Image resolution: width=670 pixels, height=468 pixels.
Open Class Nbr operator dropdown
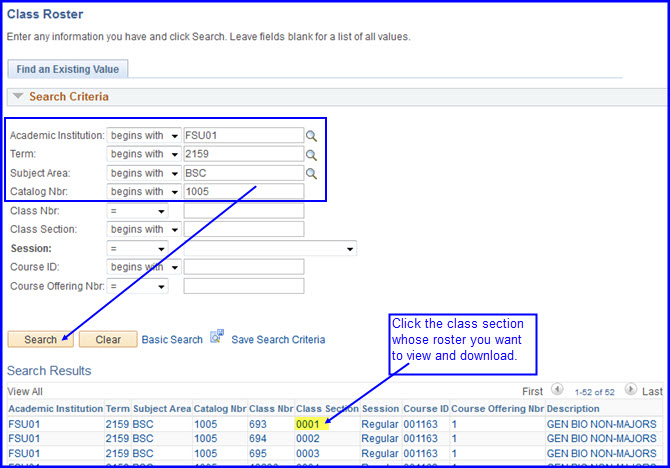(x=138, y=211)
